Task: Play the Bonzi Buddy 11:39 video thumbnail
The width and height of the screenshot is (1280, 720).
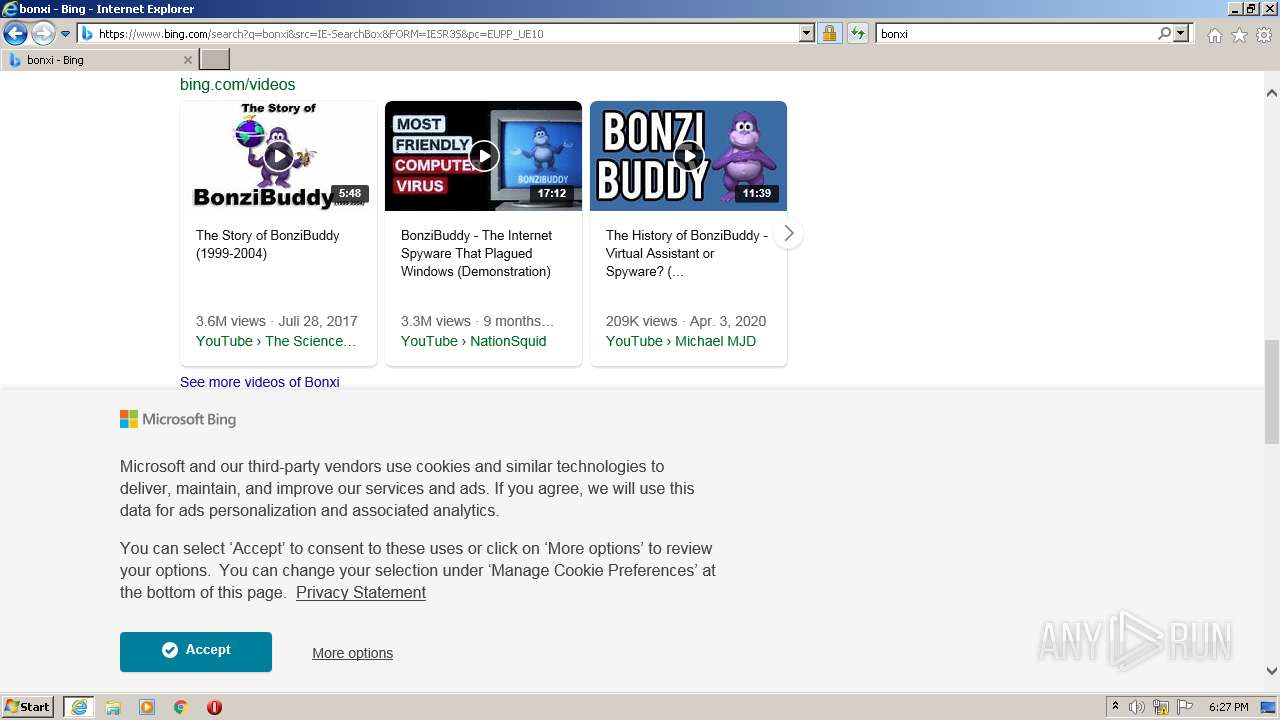Action: 688,156
